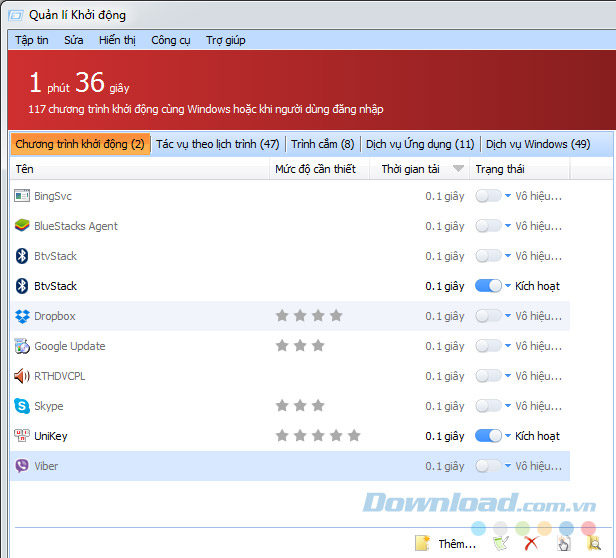616x558 pixels.
Task: Turn on the Google Update toggle
Action: [488, 346]
